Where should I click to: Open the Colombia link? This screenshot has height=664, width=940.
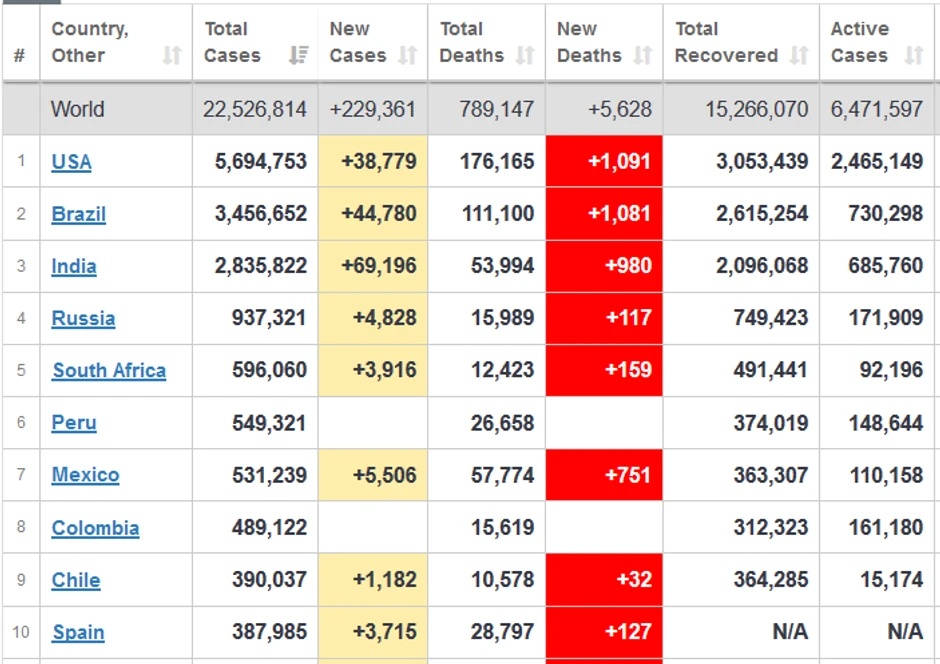click(x=95, y=528)
